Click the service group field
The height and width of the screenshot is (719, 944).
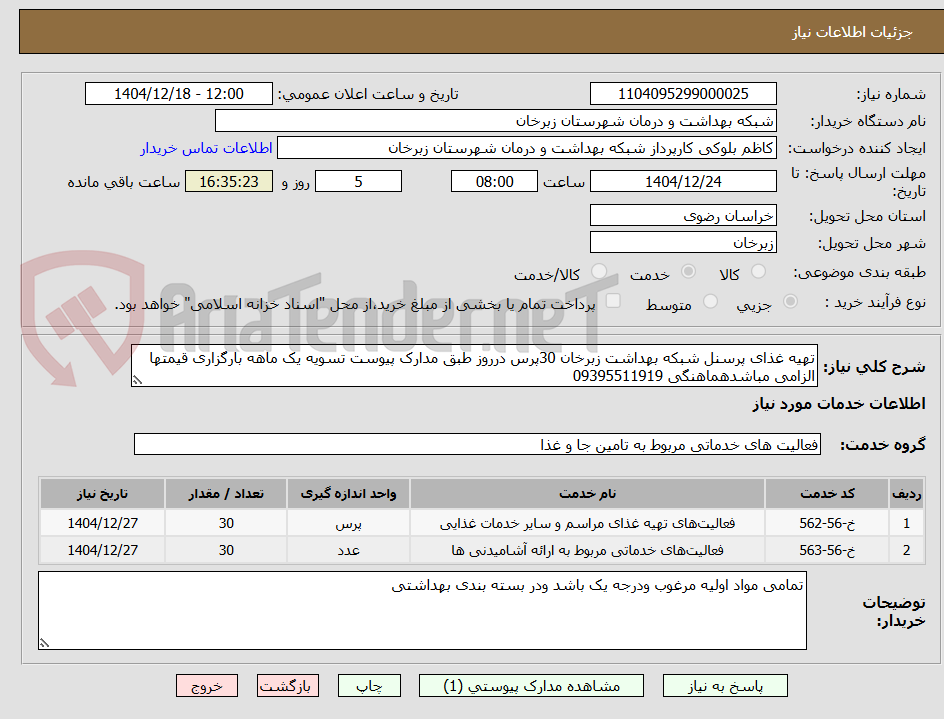coord(477,444)
